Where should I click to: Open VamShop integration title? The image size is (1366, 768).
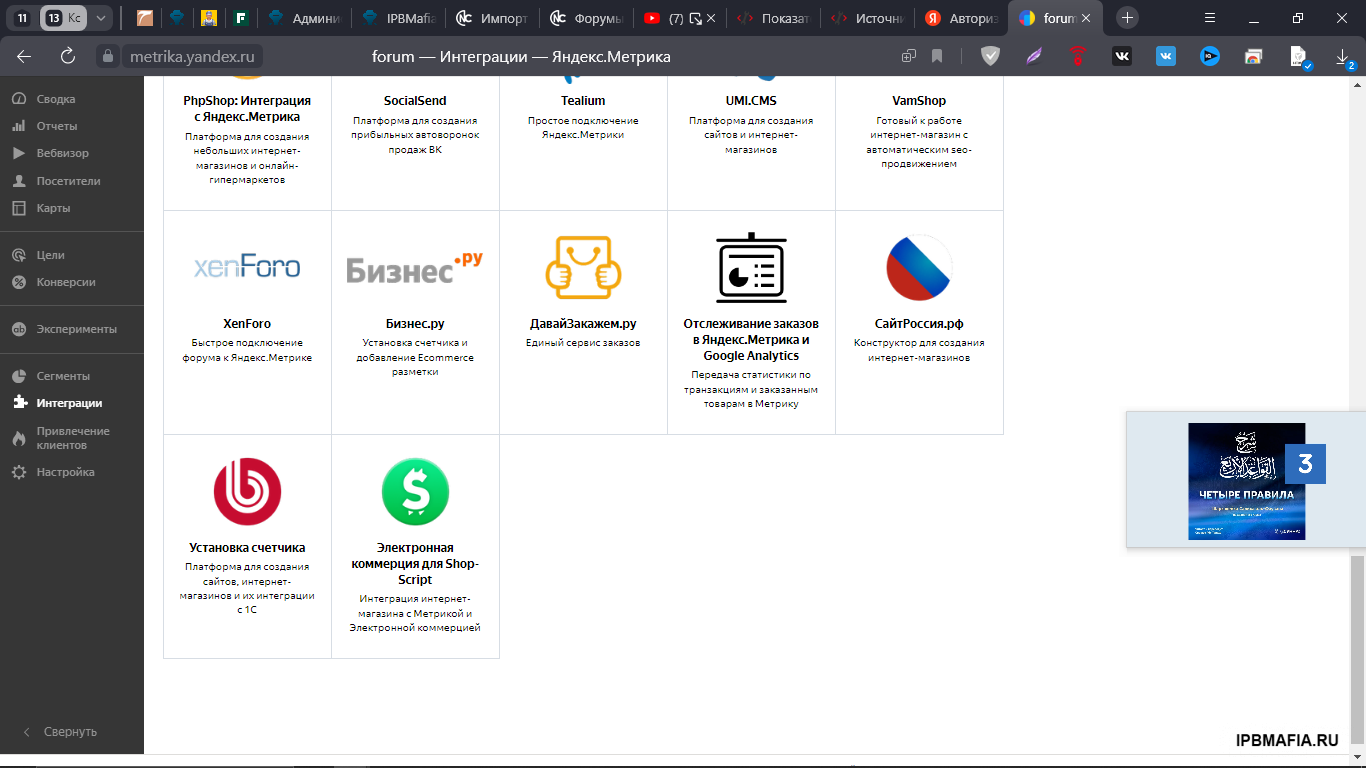point(919,101)
